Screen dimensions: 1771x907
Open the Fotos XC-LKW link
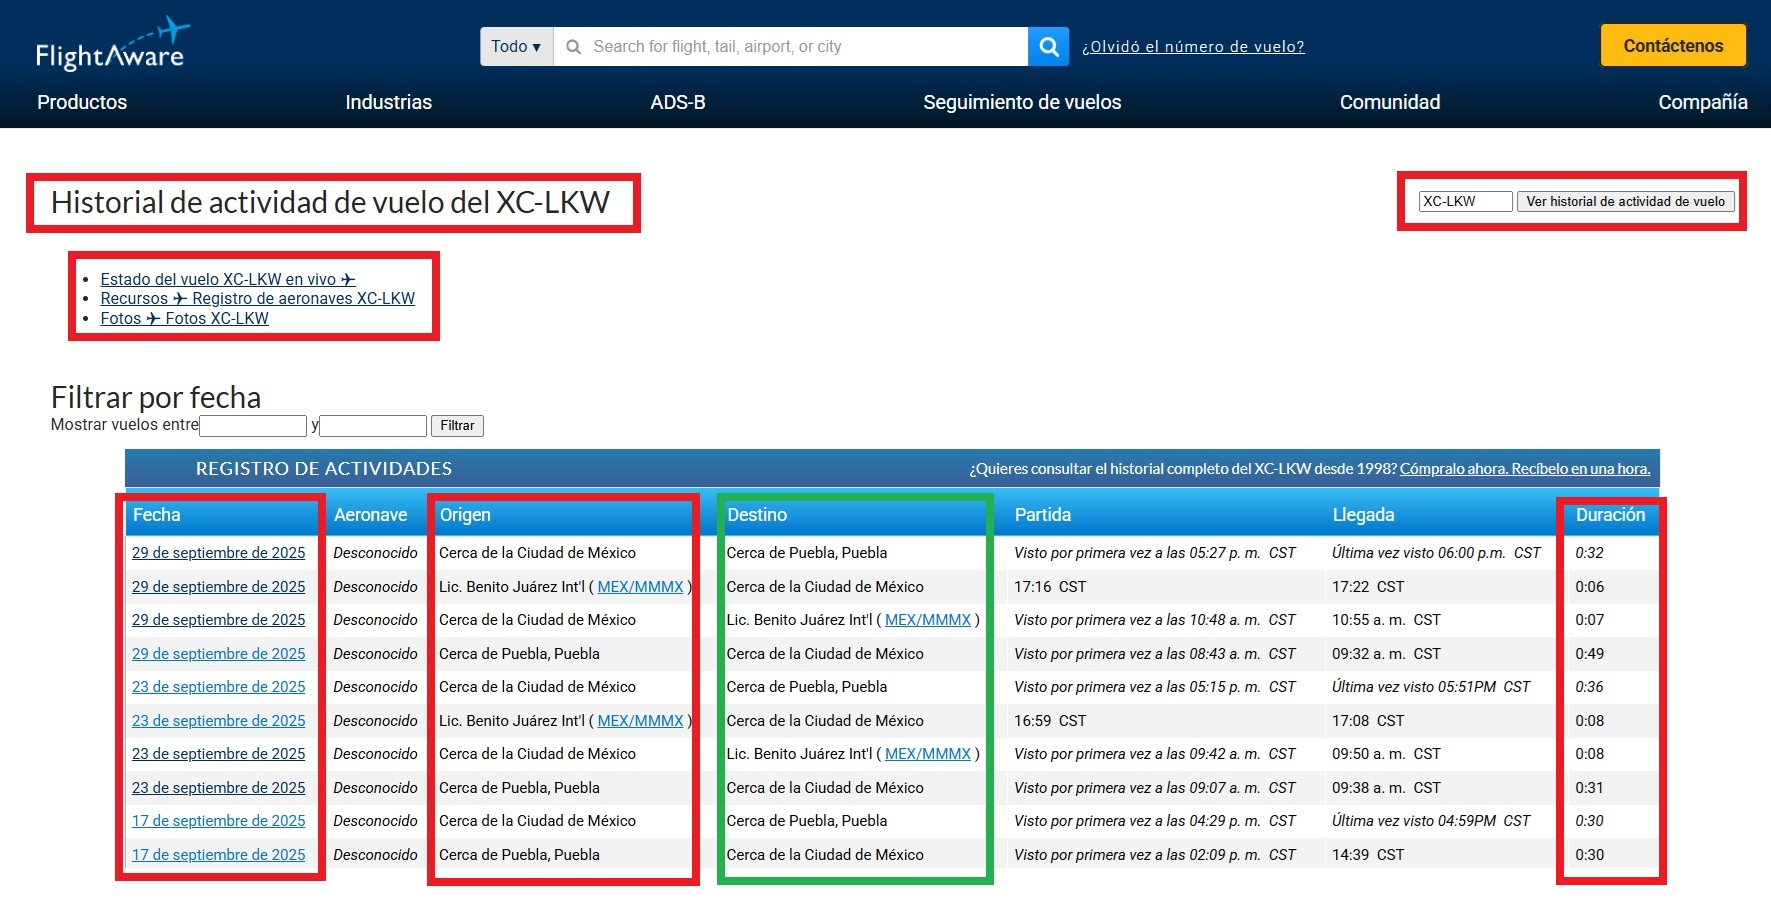coord(216,319)
